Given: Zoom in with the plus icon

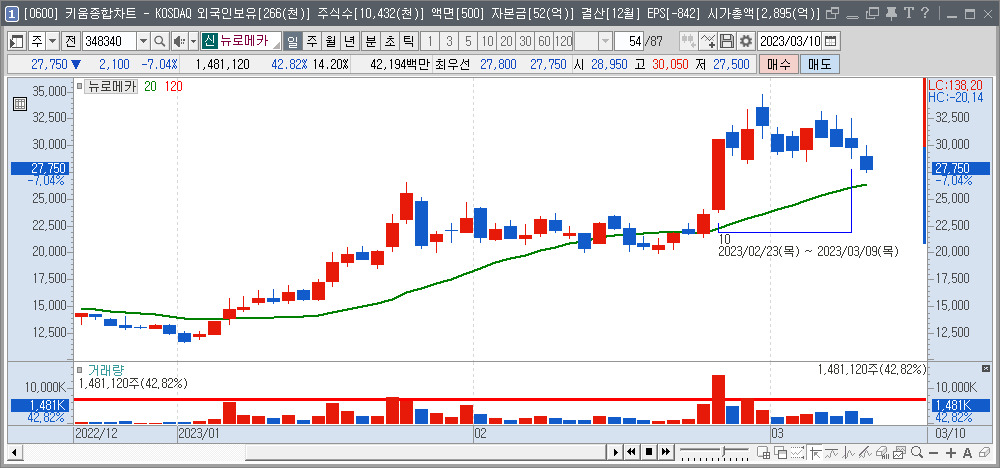Looking at the screenshot, I should [x=951, y=452].
